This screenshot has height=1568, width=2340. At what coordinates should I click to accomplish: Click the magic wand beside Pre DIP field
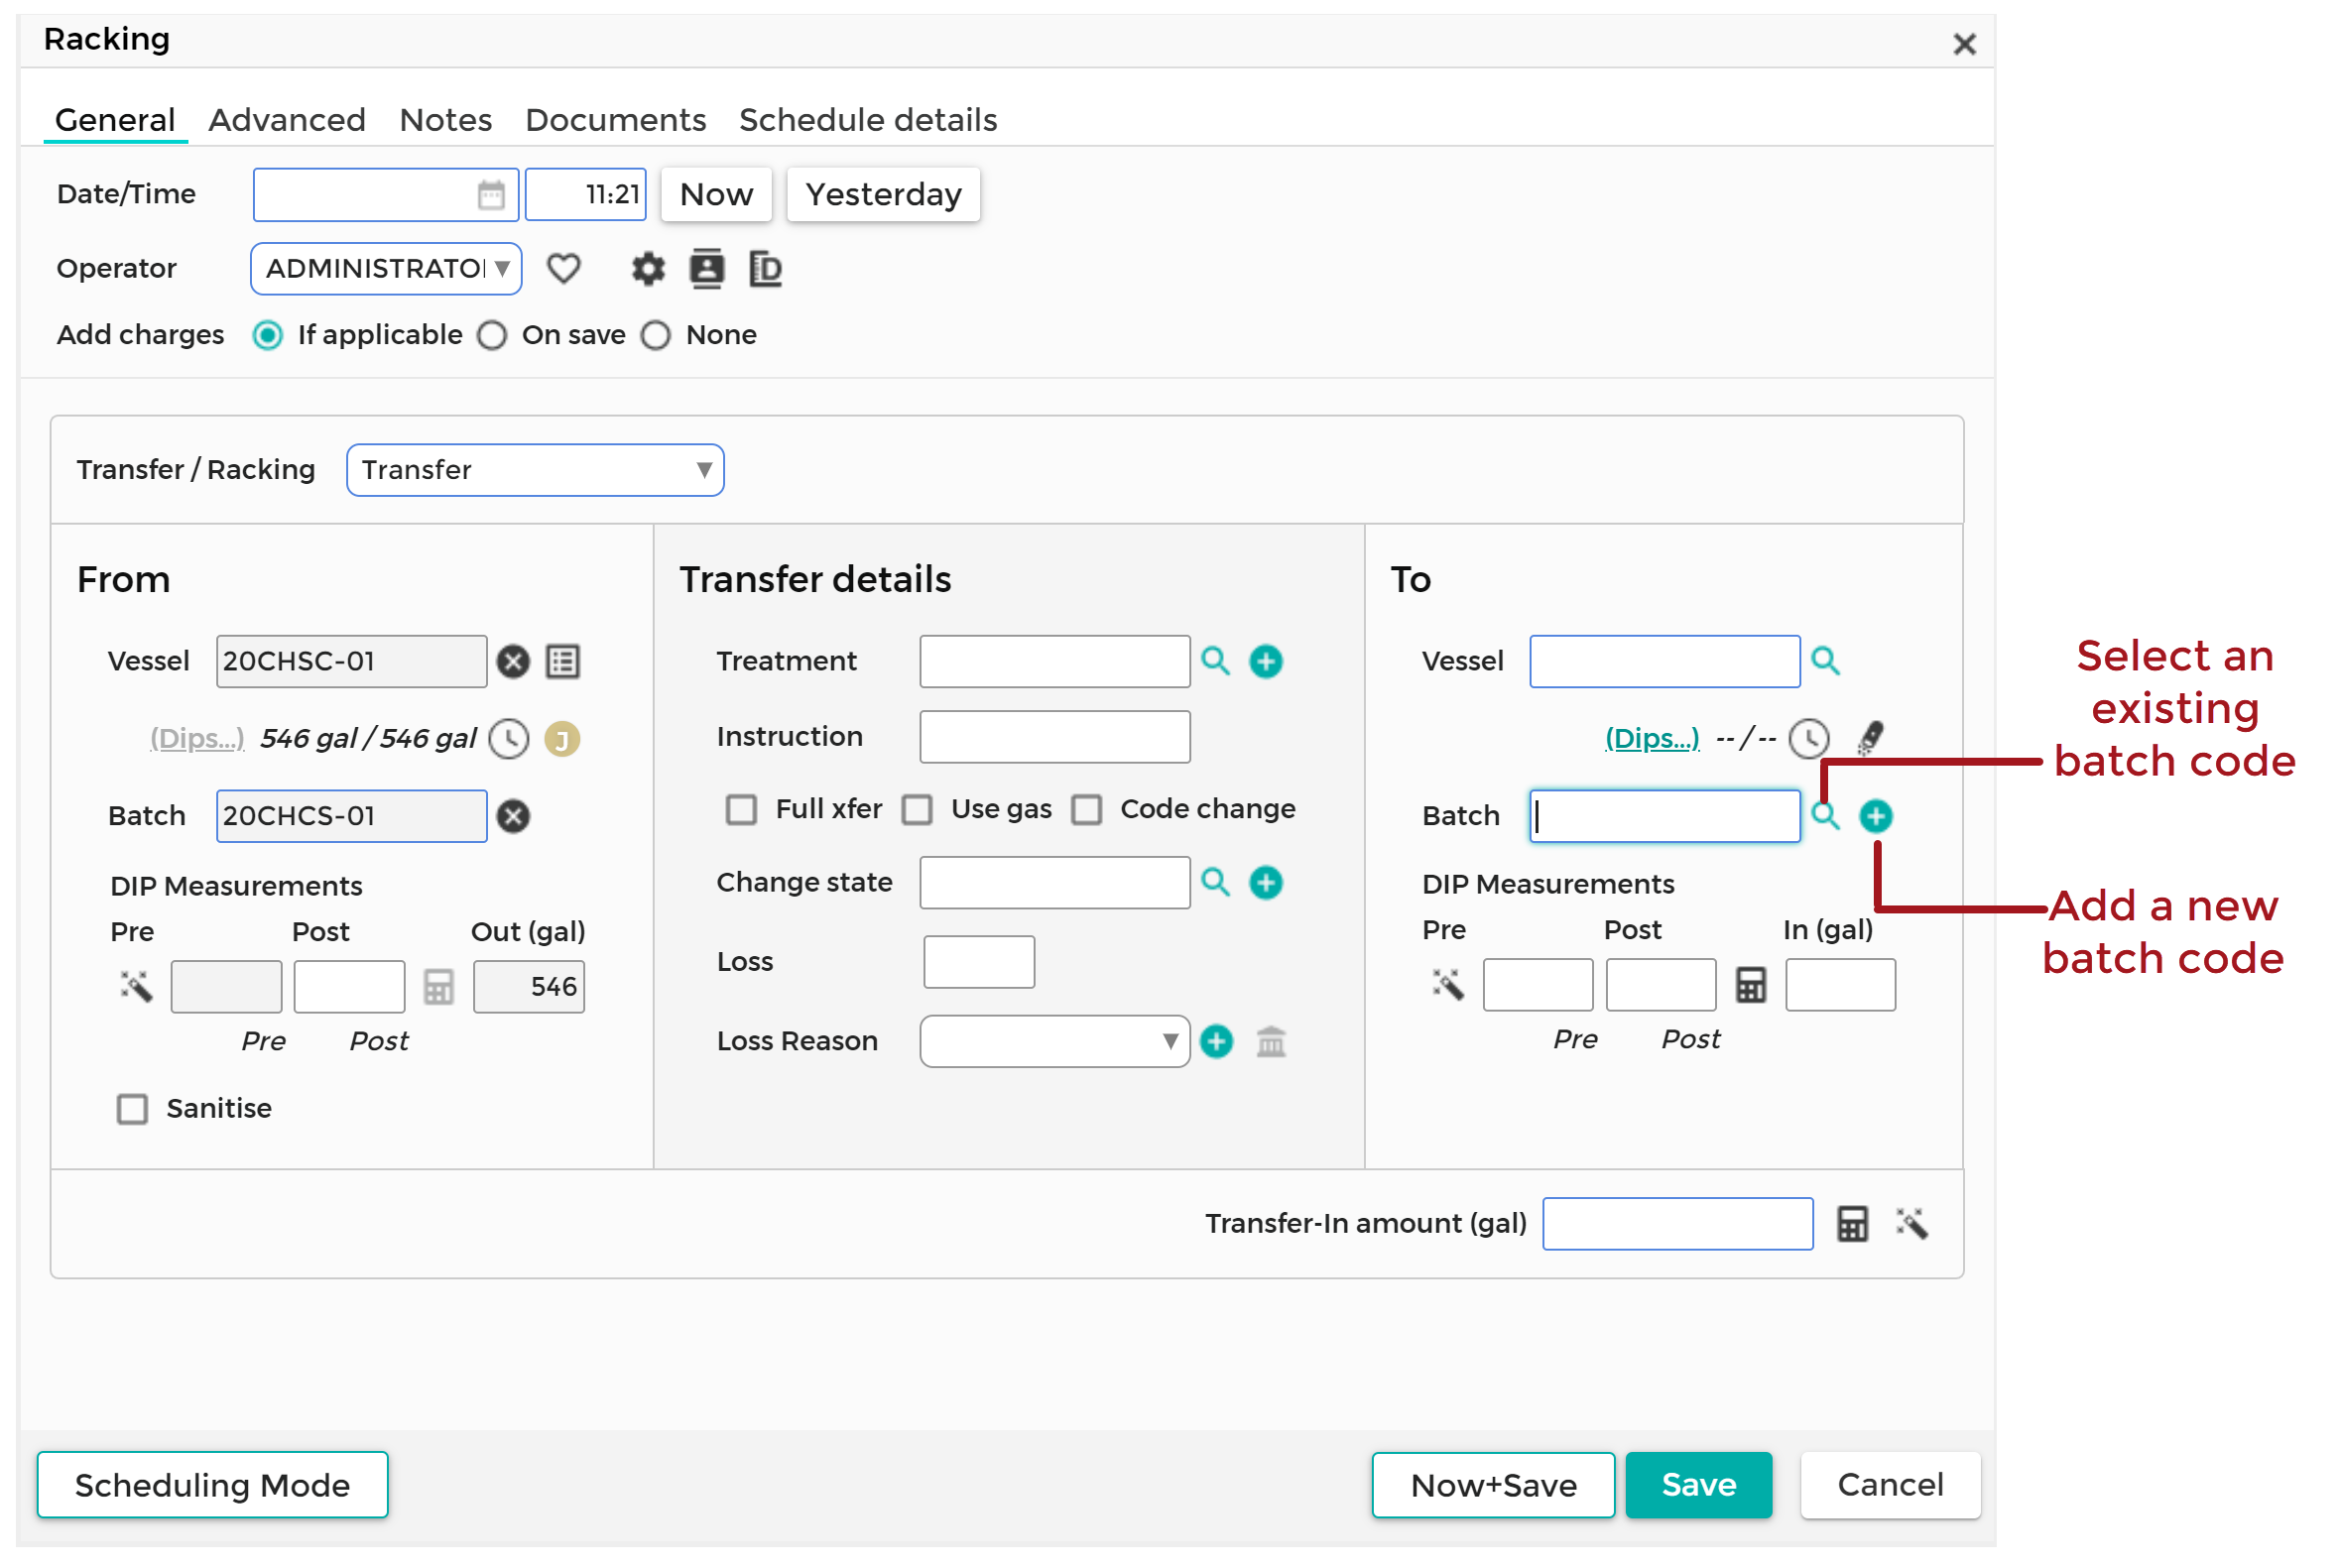click(137, 986)
